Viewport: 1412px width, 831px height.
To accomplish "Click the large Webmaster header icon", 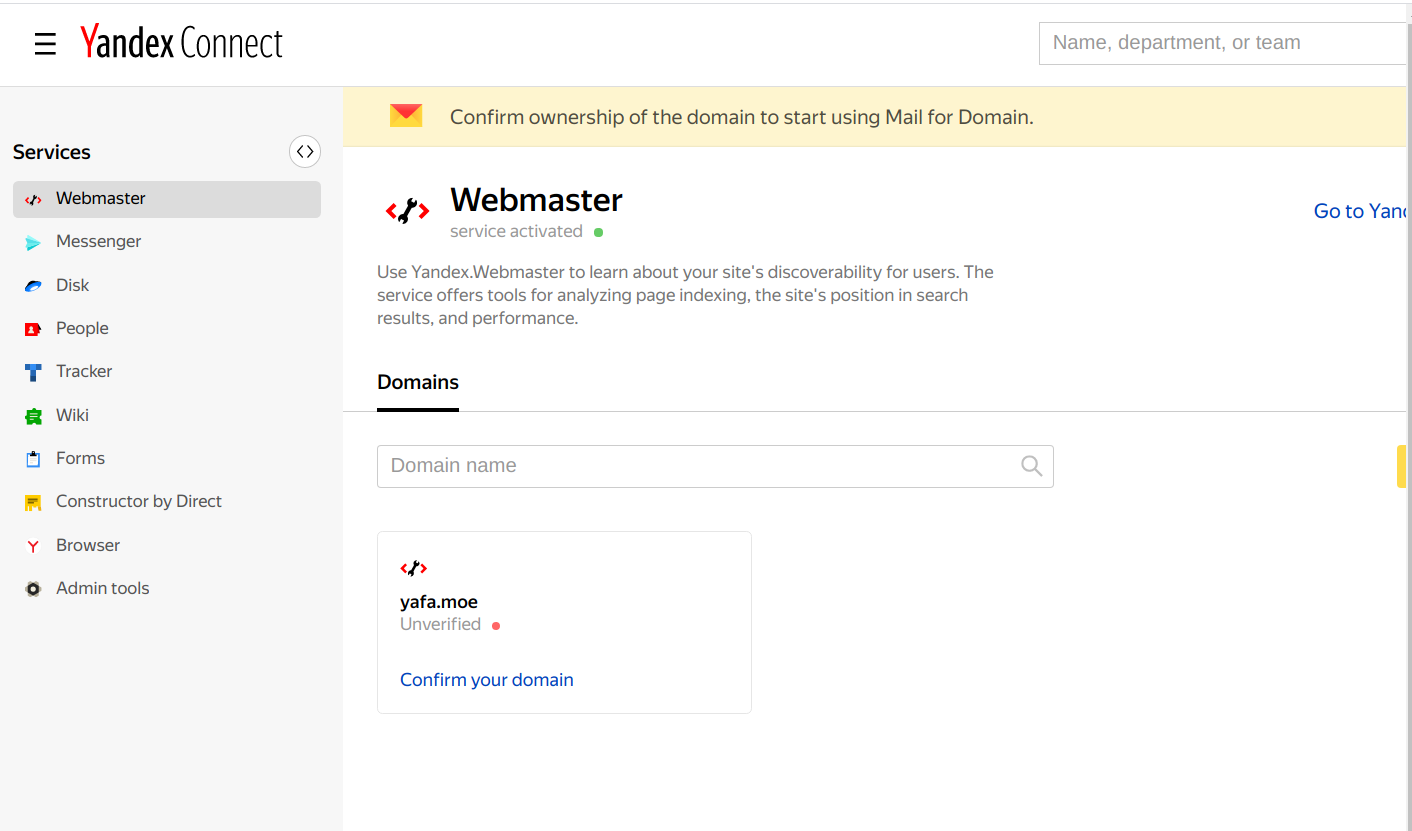I will tap(407, 211).
